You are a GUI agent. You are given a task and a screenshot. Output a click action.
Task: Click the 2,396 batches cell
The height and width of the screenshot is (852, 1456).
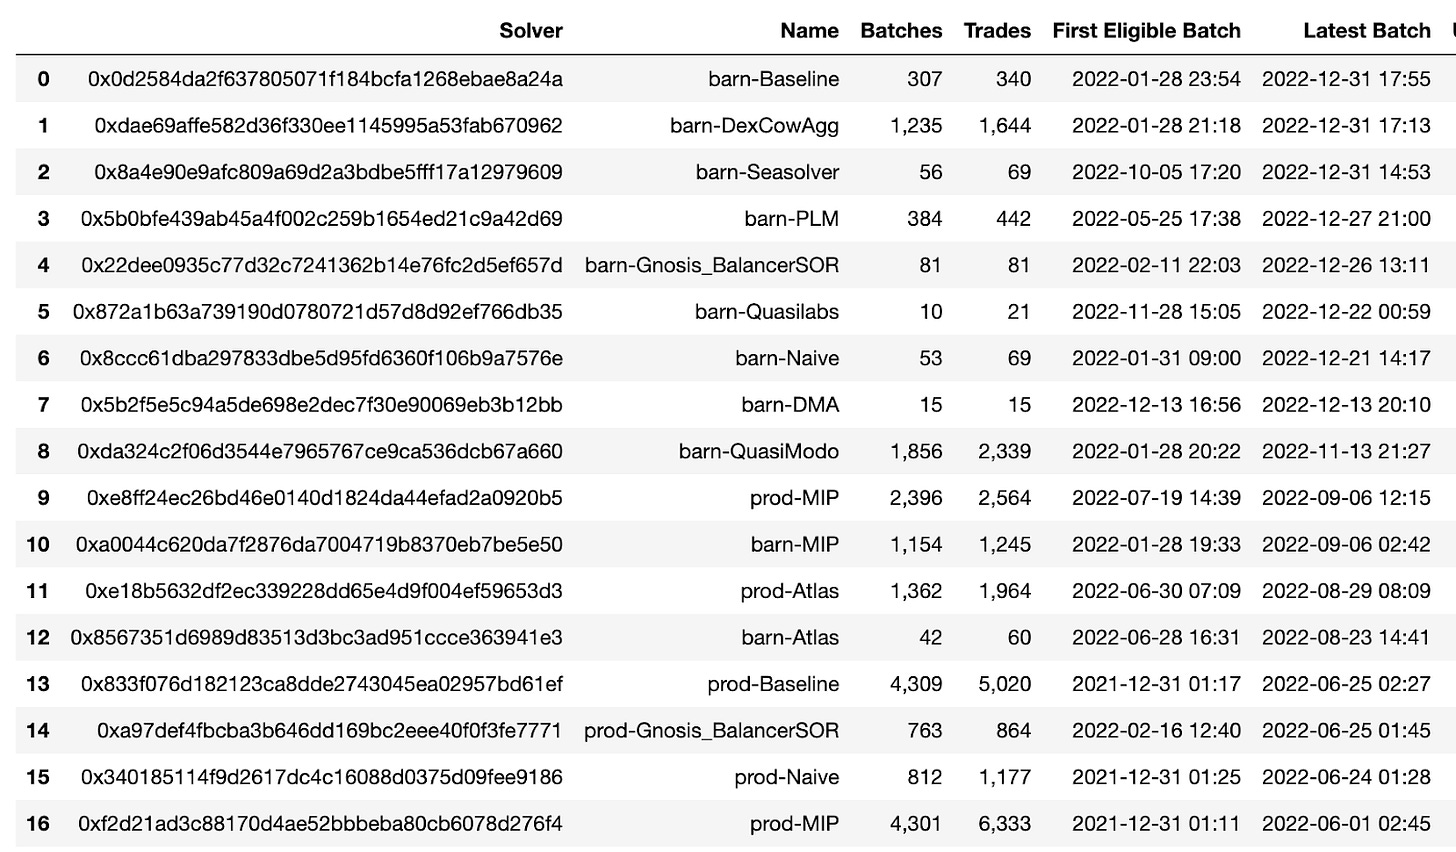(916, 498)
